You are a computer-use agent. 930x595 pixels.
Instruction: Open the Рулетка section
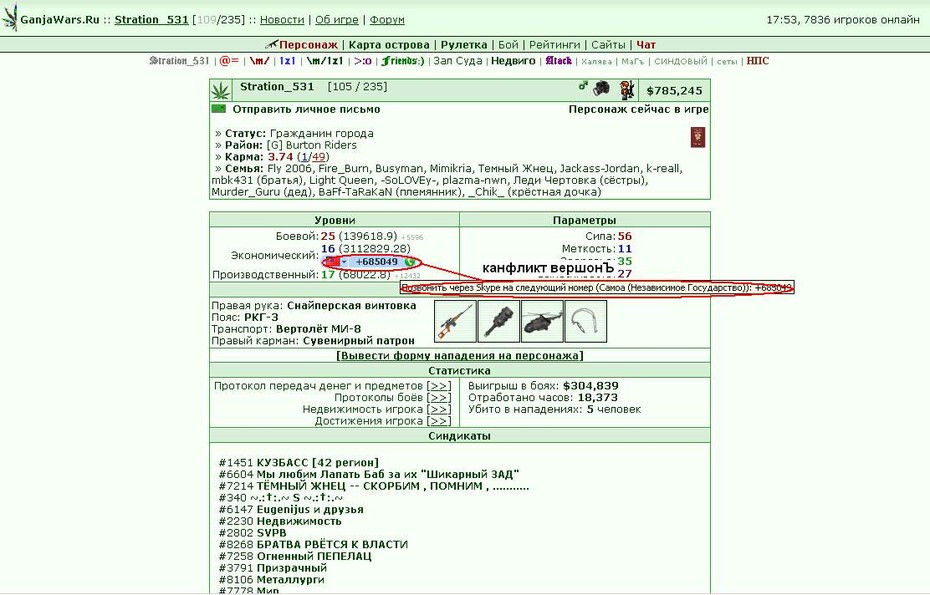click(464, 44)
